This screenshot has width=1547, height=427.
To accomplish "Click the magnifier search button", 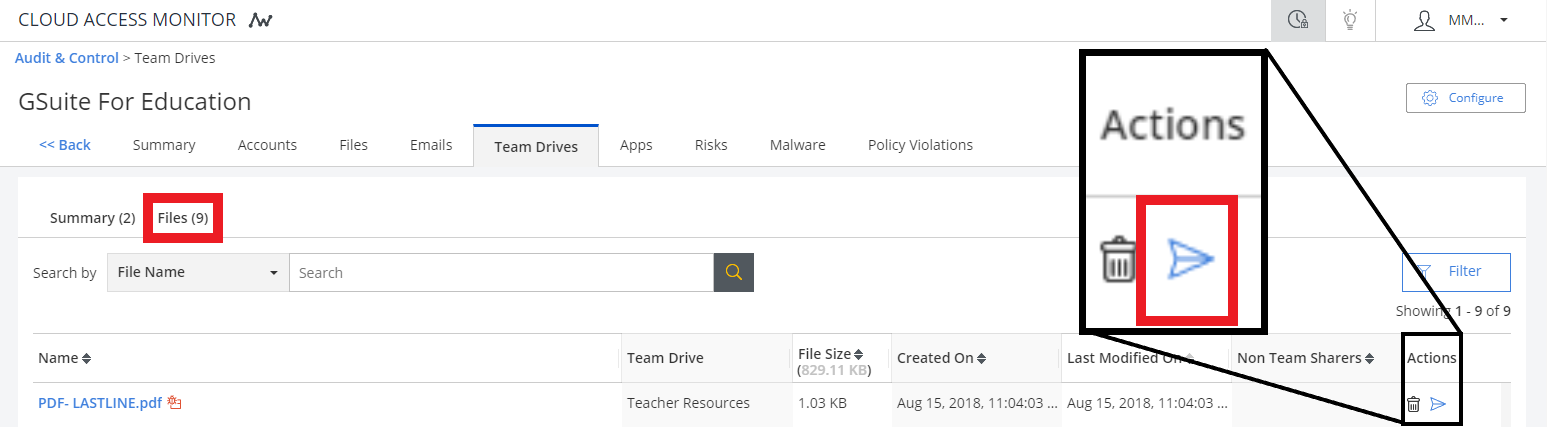I will tap(733, 272).
